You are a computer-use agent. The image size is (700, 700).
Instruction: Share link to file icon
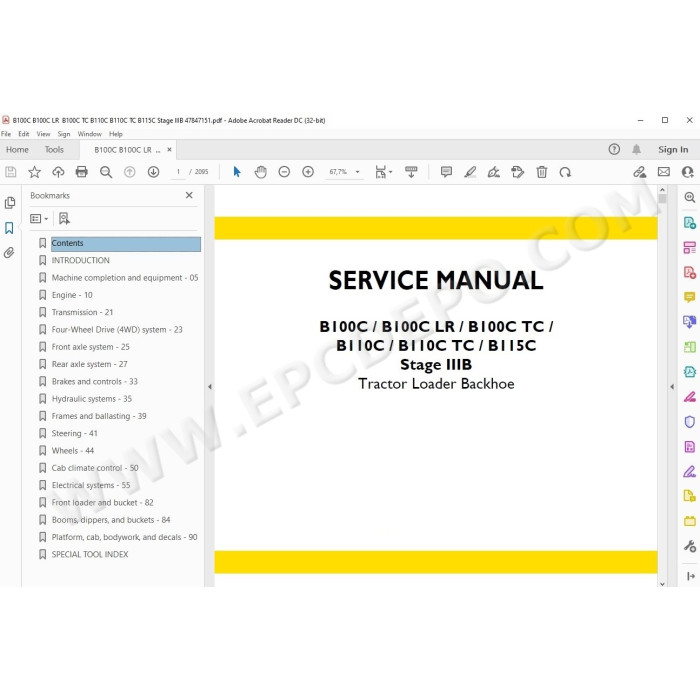[640, 172]
